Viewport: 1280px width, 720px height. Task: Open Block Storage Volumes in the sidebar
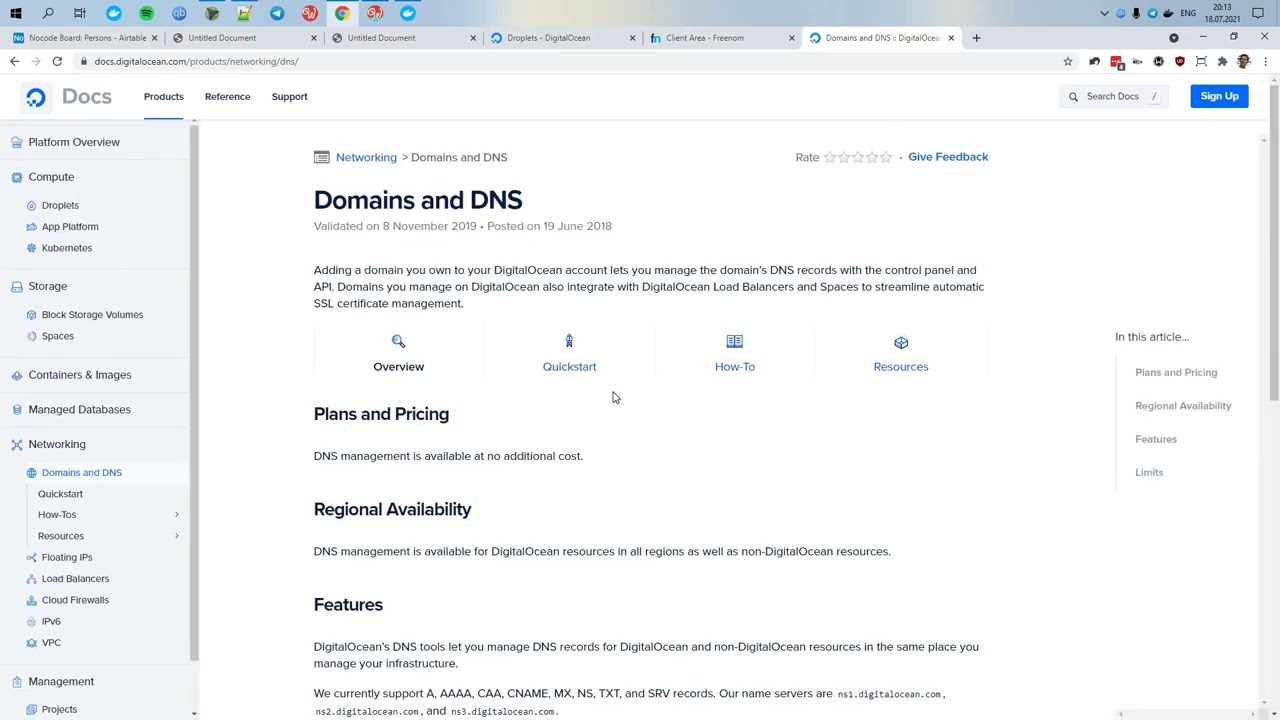tap(92, 315)
